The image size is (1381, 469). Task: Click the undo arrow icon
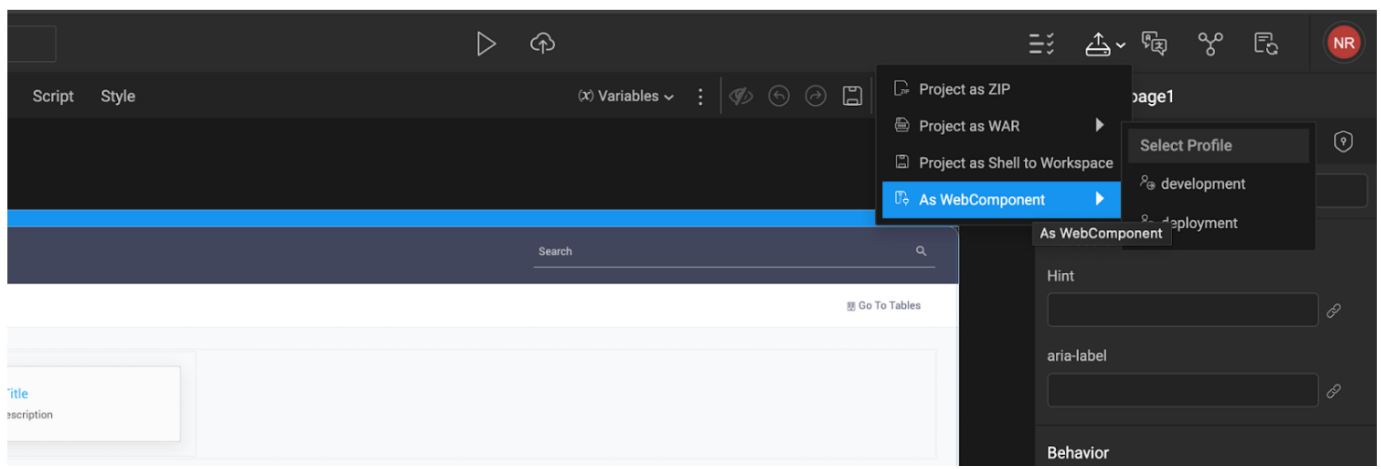[x=779, y=96]
